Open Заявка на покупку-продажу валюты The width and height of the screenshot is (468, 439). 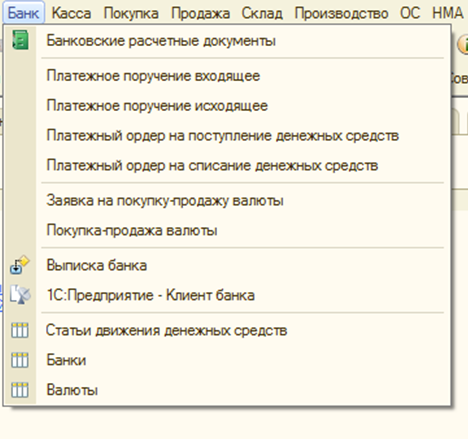click(x=227, y=200)
